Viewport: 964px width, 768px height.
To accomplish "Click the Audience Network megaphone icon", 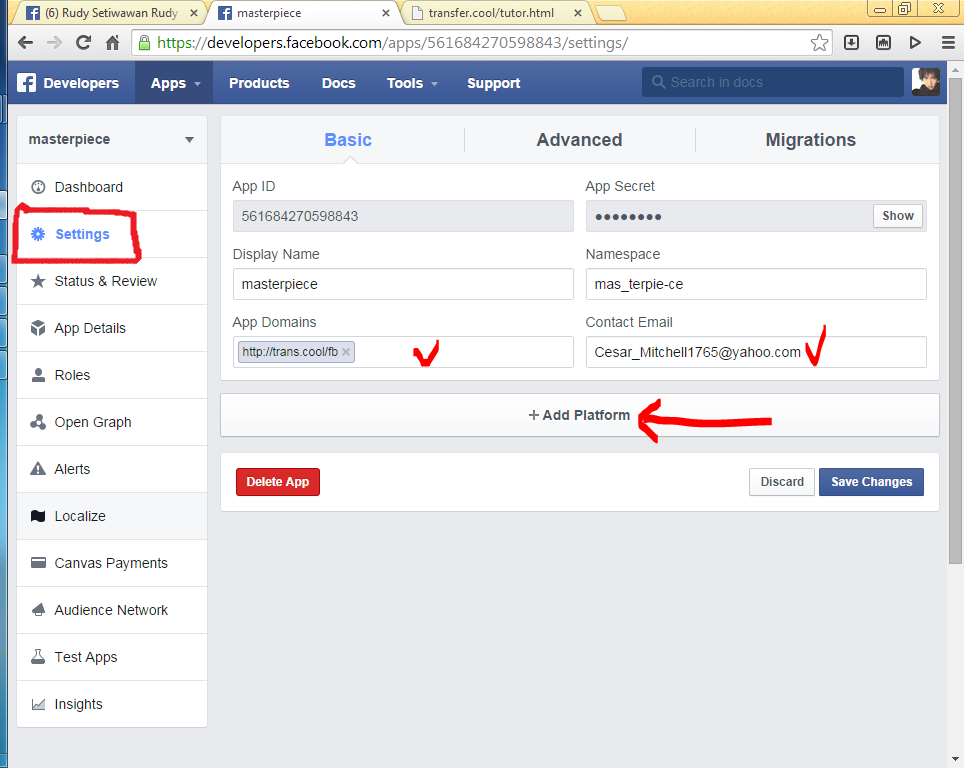I will 38,610.
